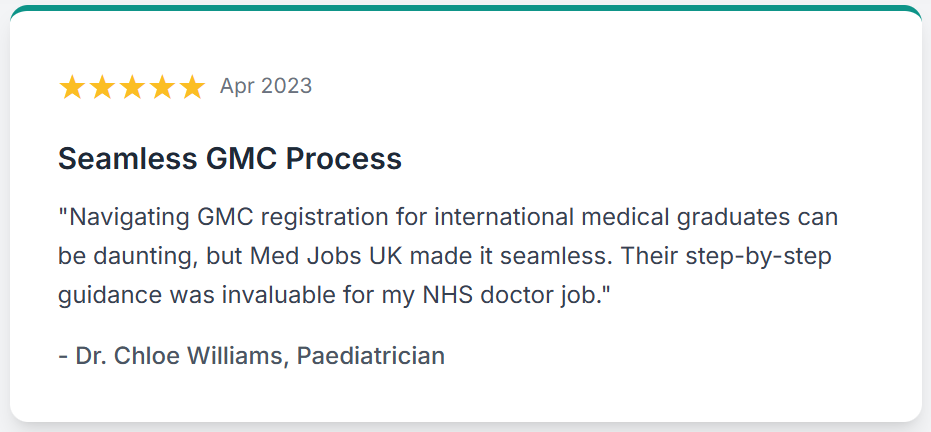Click the first gold star
Viewport: 931px width, 432px height.
click(x=72, y=87)
